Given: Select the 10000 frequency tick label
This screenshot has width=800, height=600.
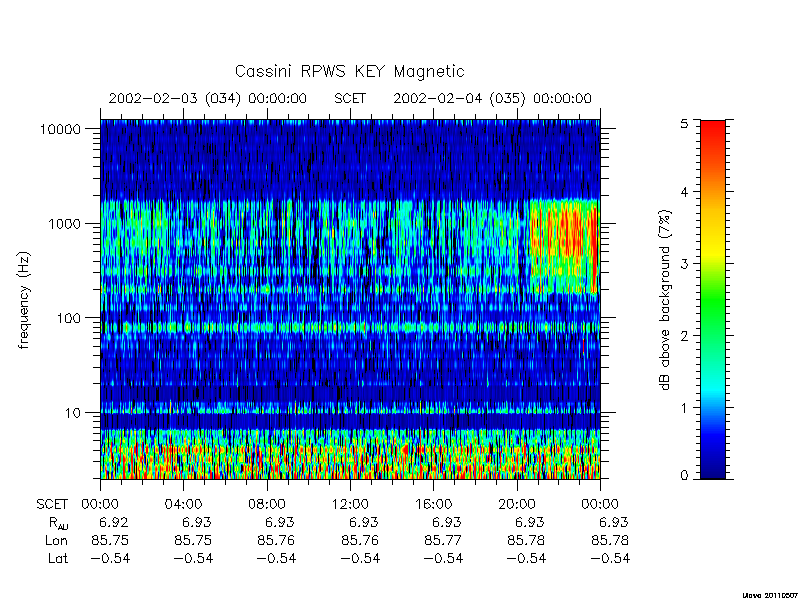Looking at the screenshot, I should coord(60,129).
